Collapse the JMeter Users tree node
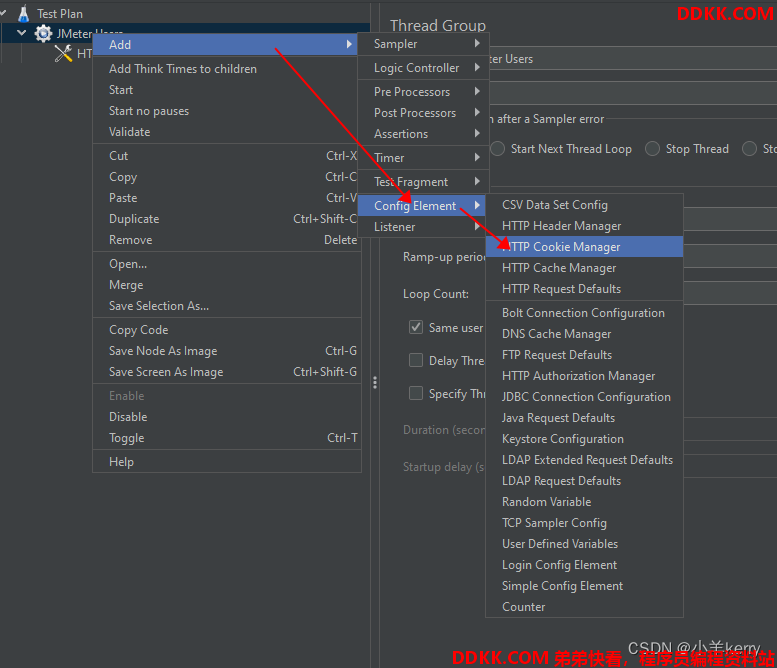The image size is (777, 668). (x=22, y=33)
